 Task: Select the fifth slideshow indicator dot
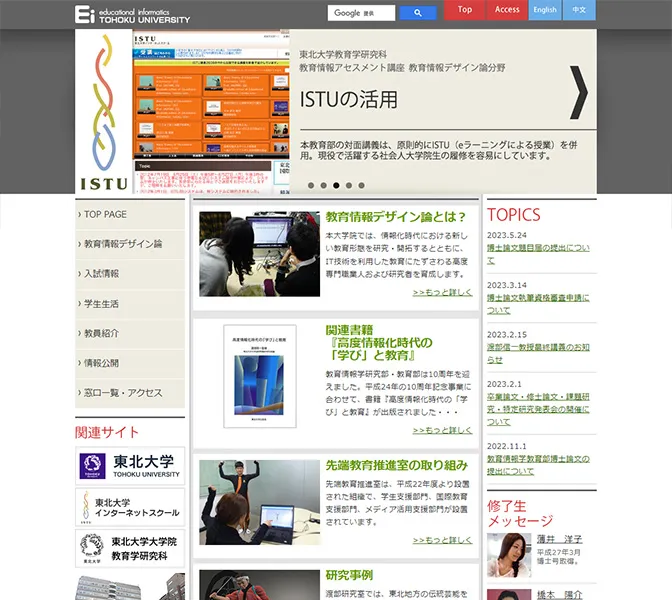[x=362, y=185]
